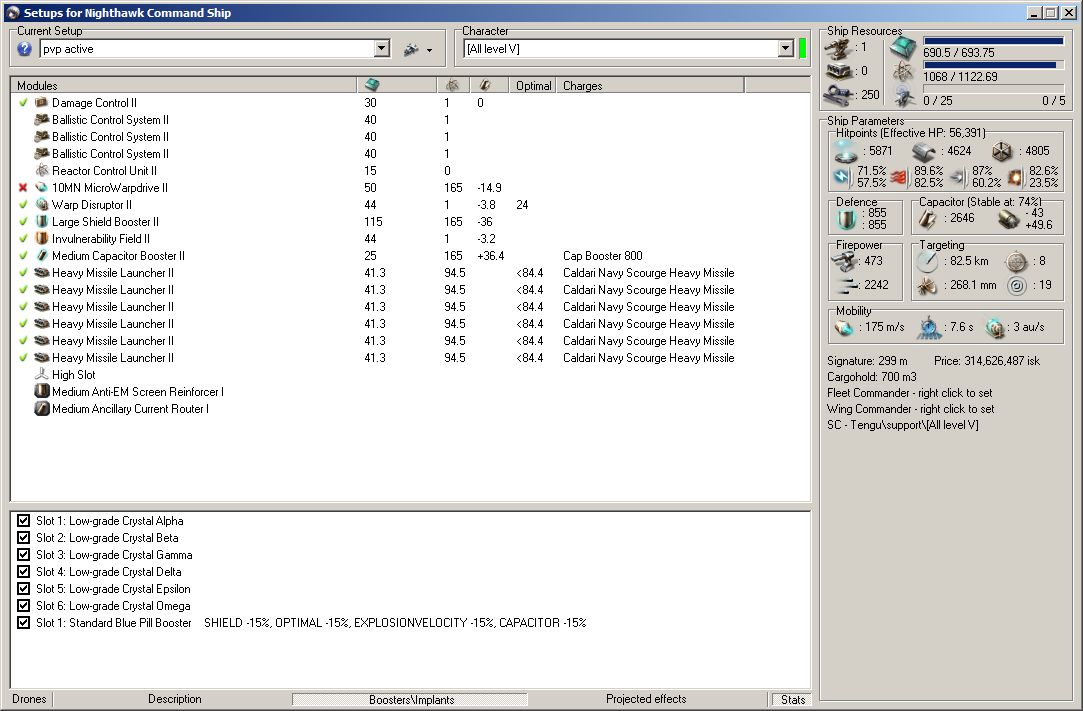Screen dimensions: 1083x711
Task: Sort by the capacitor icon column header
Action: tap(490, 85)
